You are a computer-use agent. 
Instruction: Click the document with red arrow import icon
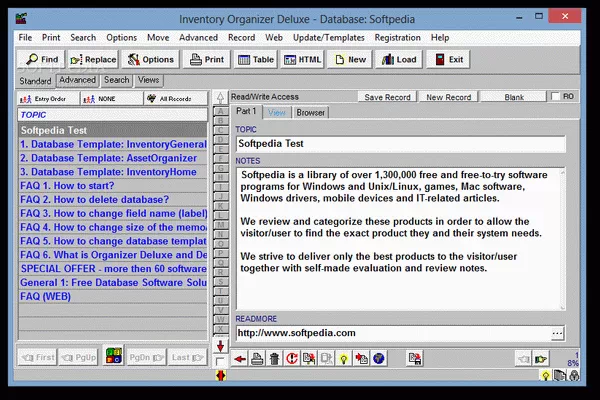point(361,359)
